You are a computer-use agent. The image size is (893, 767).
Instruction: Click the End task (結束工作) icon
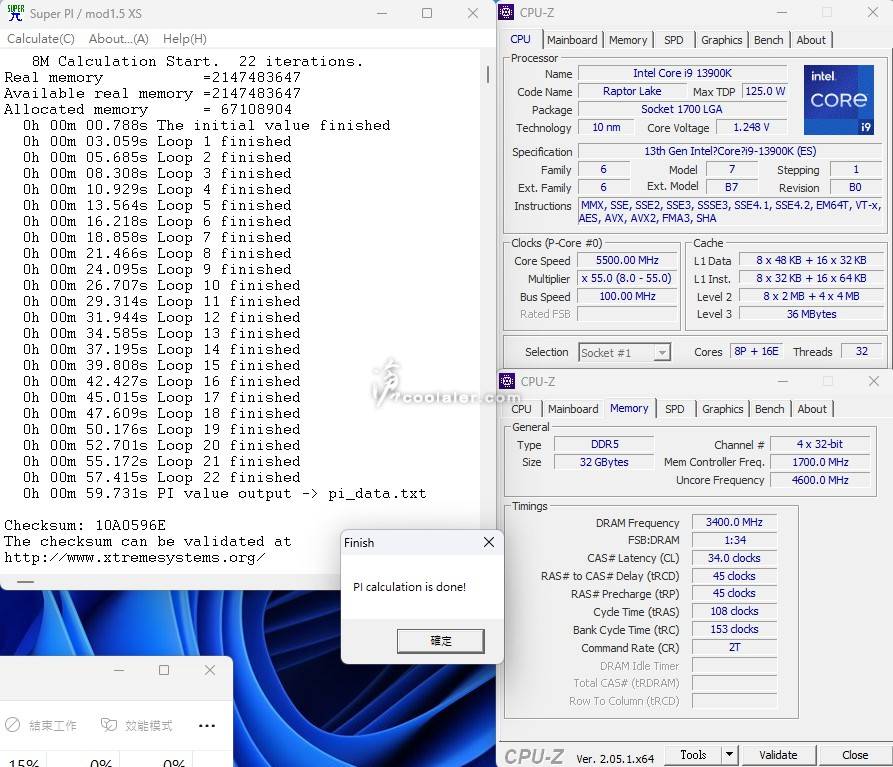pos(13,725)
